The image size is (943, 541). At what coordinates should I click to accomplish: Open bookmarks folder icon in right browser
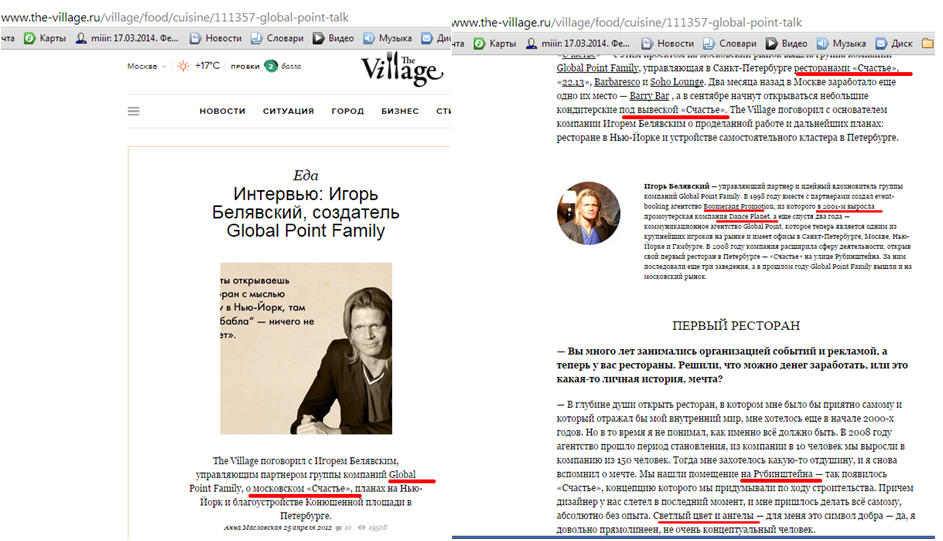coord(928,43)
